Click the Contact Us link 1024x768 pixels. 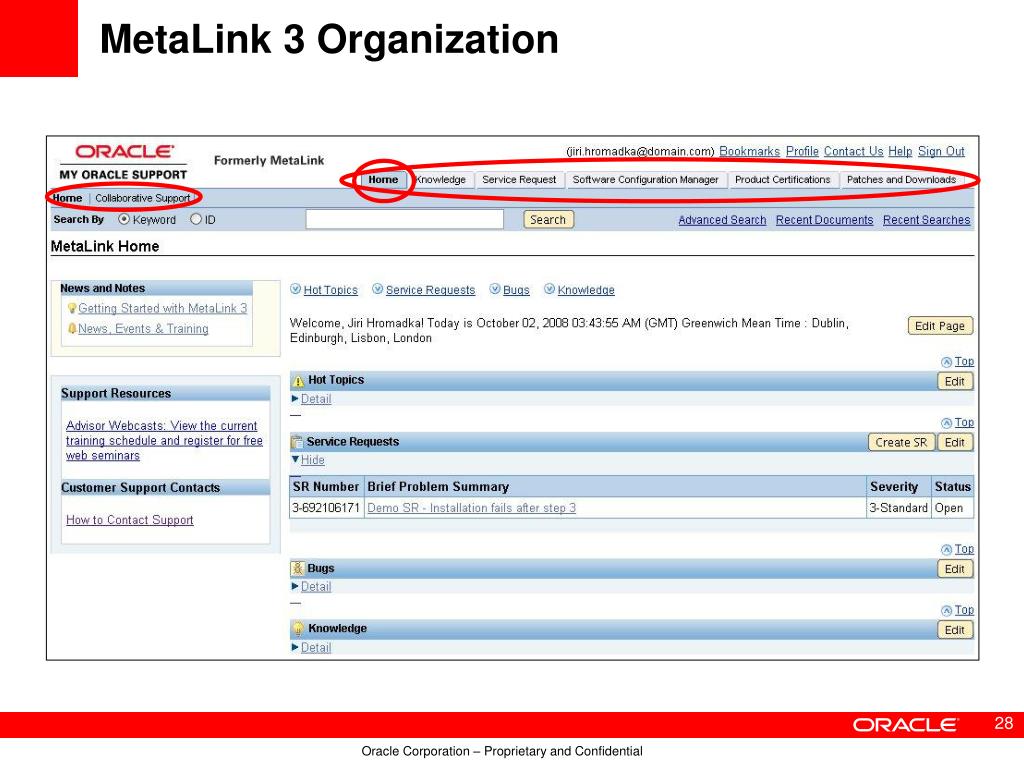coord(854,152)
